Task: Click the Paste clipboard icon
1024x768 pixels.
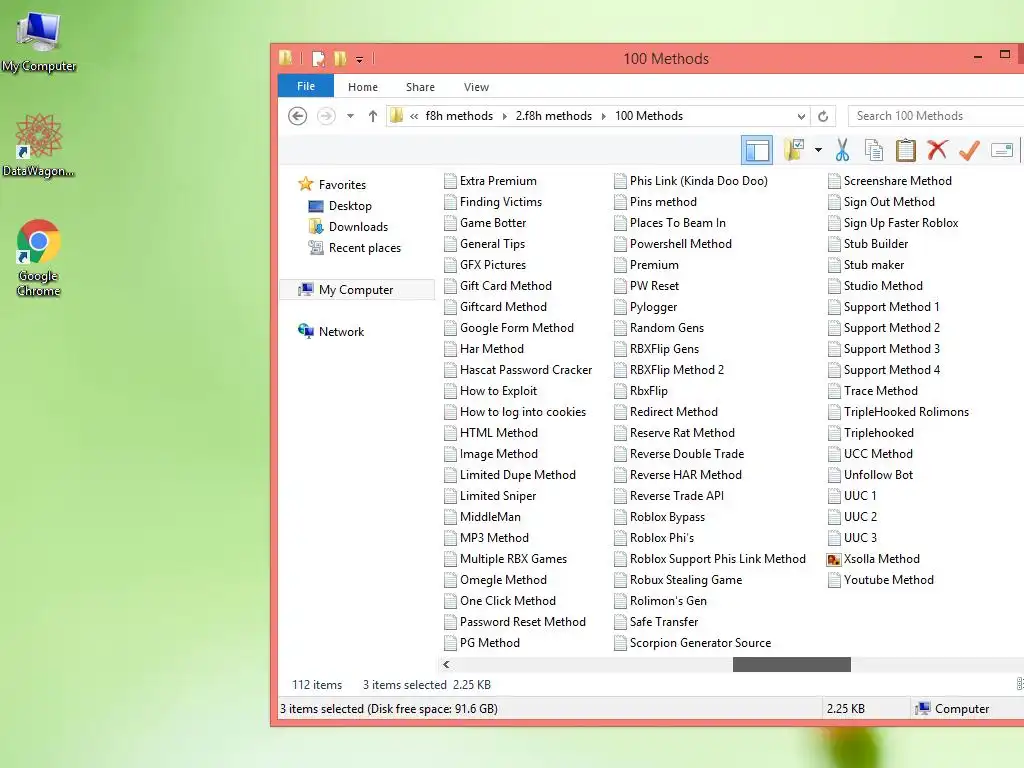Action: 906,150
